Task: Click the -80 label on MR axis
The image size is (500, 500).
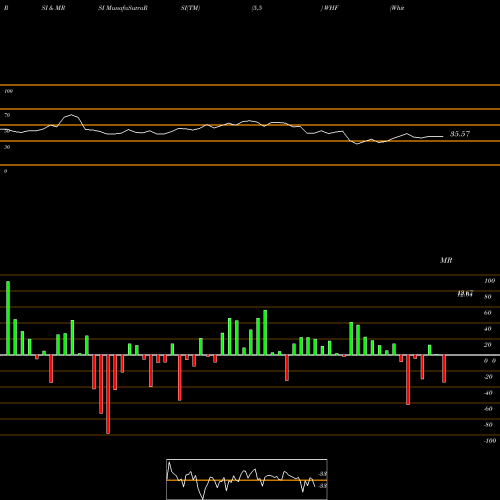Action: (488, 425)
